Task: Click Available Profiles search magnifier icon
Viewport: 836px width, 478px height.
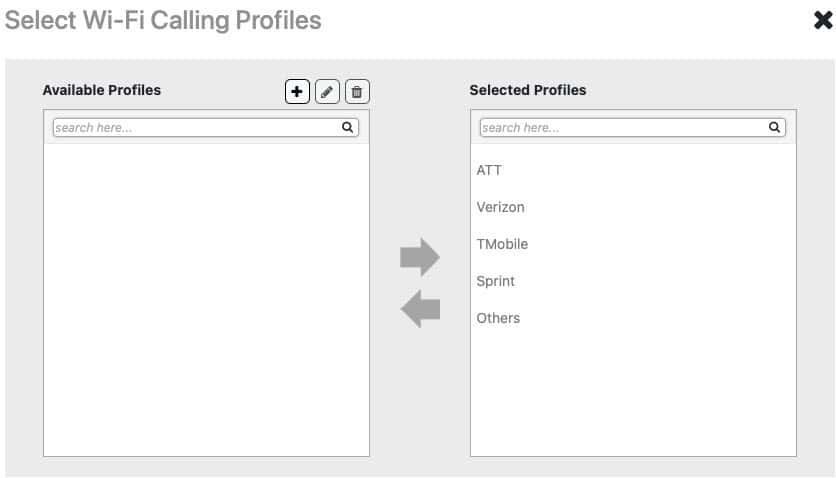Action: (x=348, y=127)
